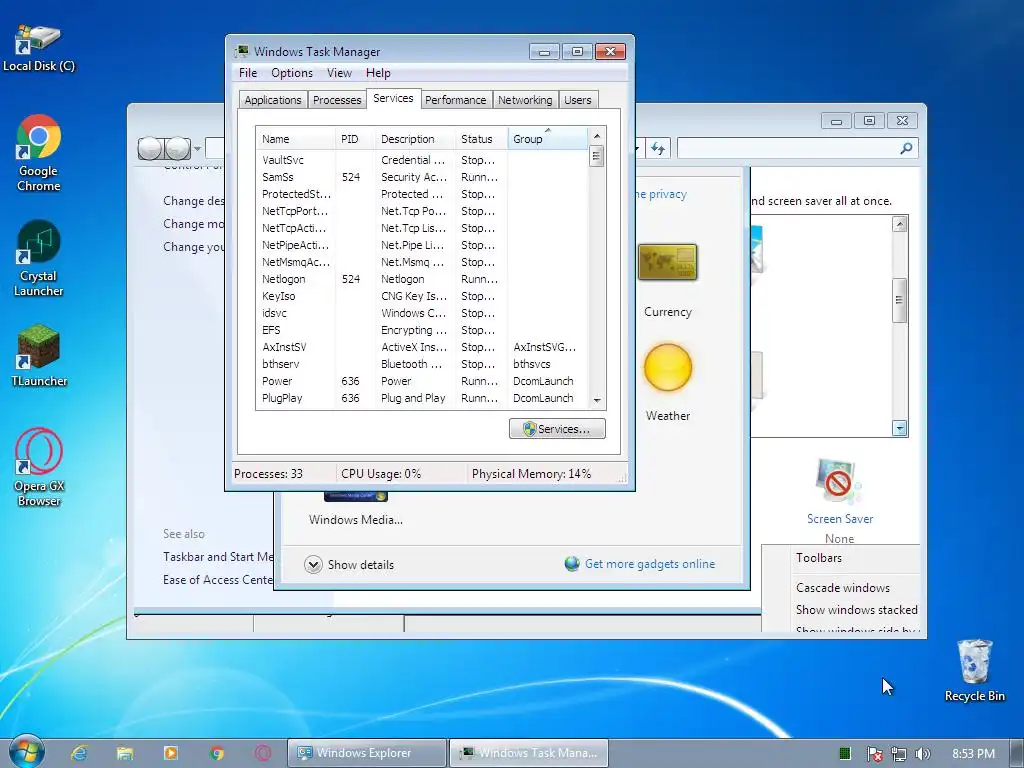Screen dimensions: 1024x768
Task: Select the Currency gadget icon
Action: pyautogui.click(x=667, y=262)
